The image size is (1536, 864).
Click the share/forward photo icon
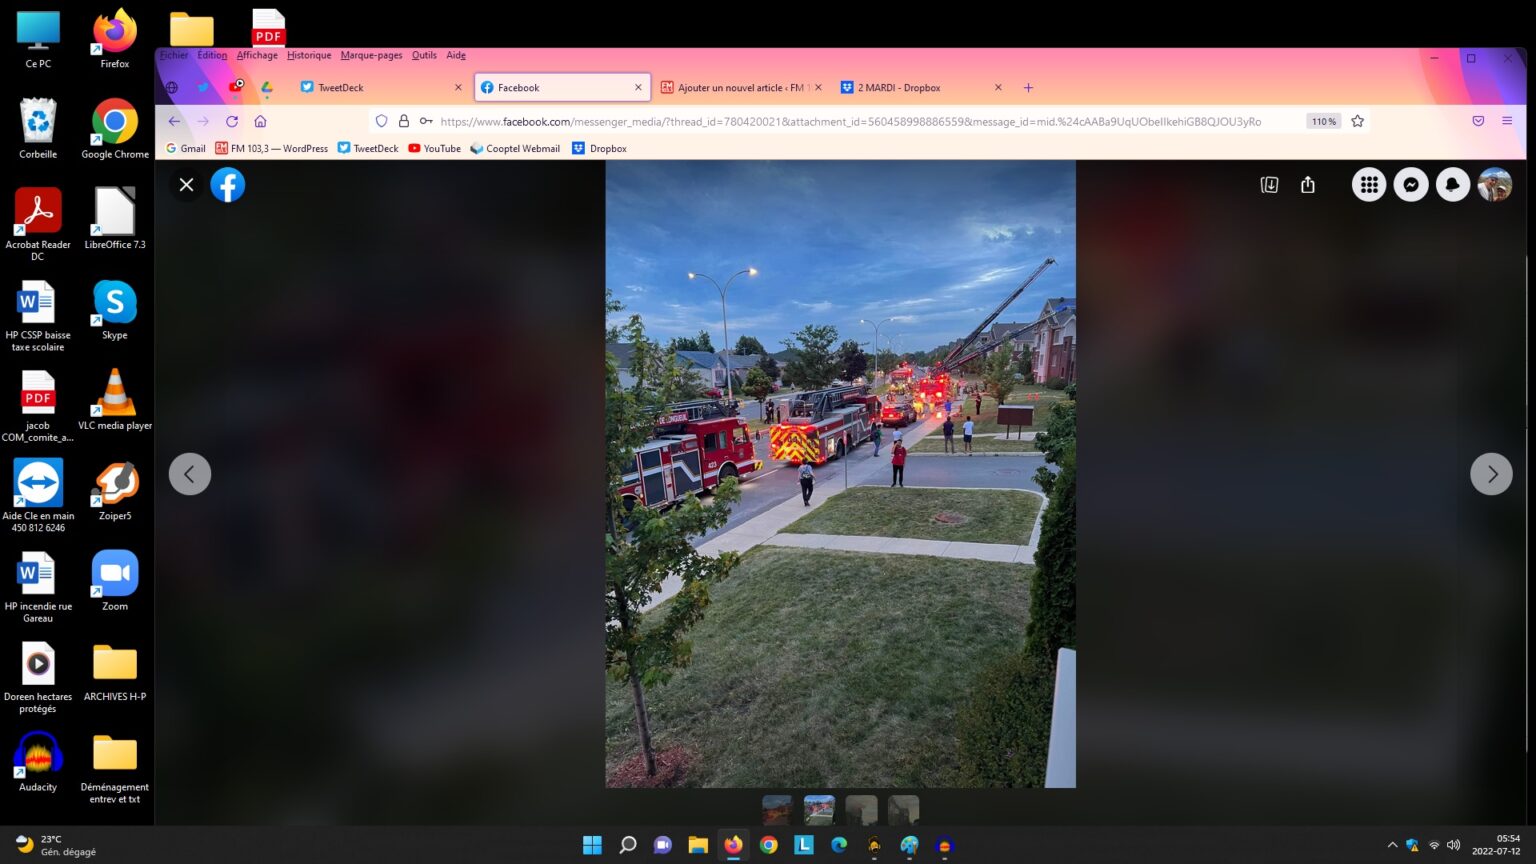point(1308,185)
